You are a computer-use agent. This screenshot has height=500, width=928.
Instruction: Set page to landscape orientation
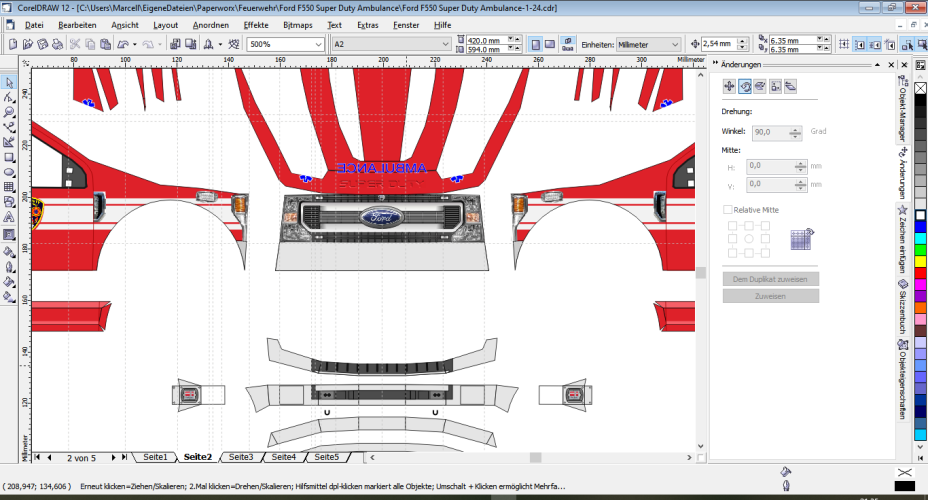[x=550, y=44]
